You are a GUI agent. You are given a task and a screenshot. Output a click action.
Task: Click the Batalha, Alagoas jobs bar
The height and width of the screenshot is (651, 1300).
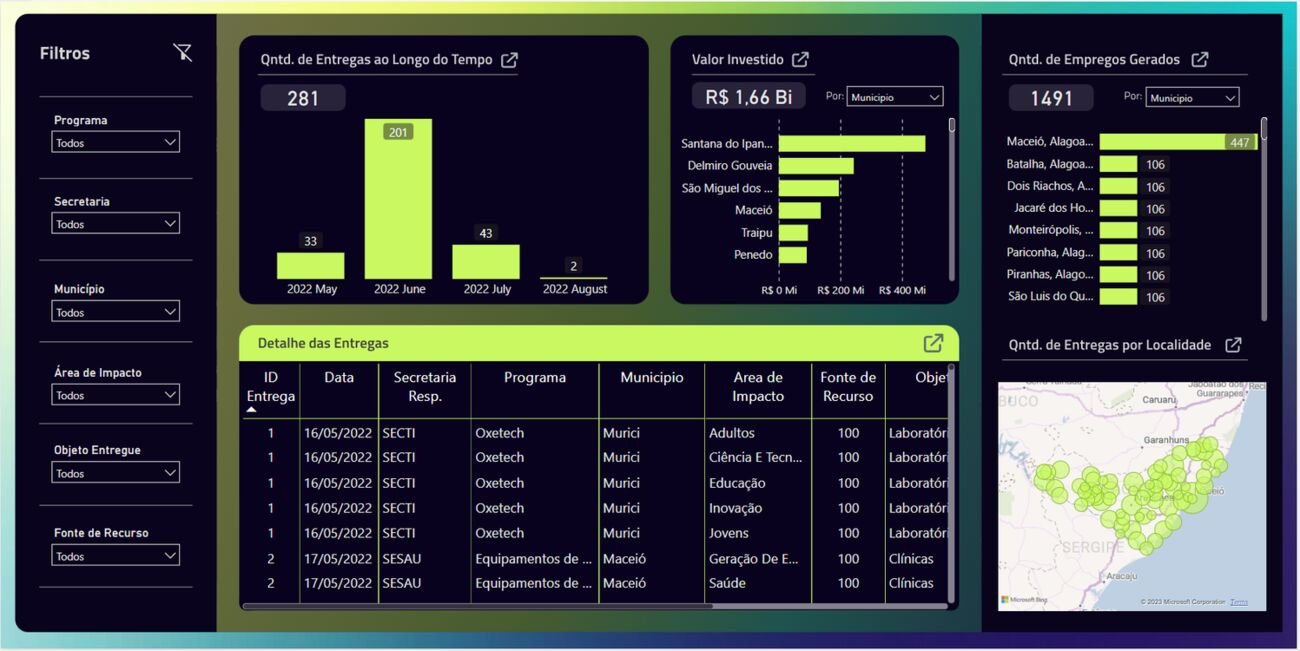pos(1119,164)
